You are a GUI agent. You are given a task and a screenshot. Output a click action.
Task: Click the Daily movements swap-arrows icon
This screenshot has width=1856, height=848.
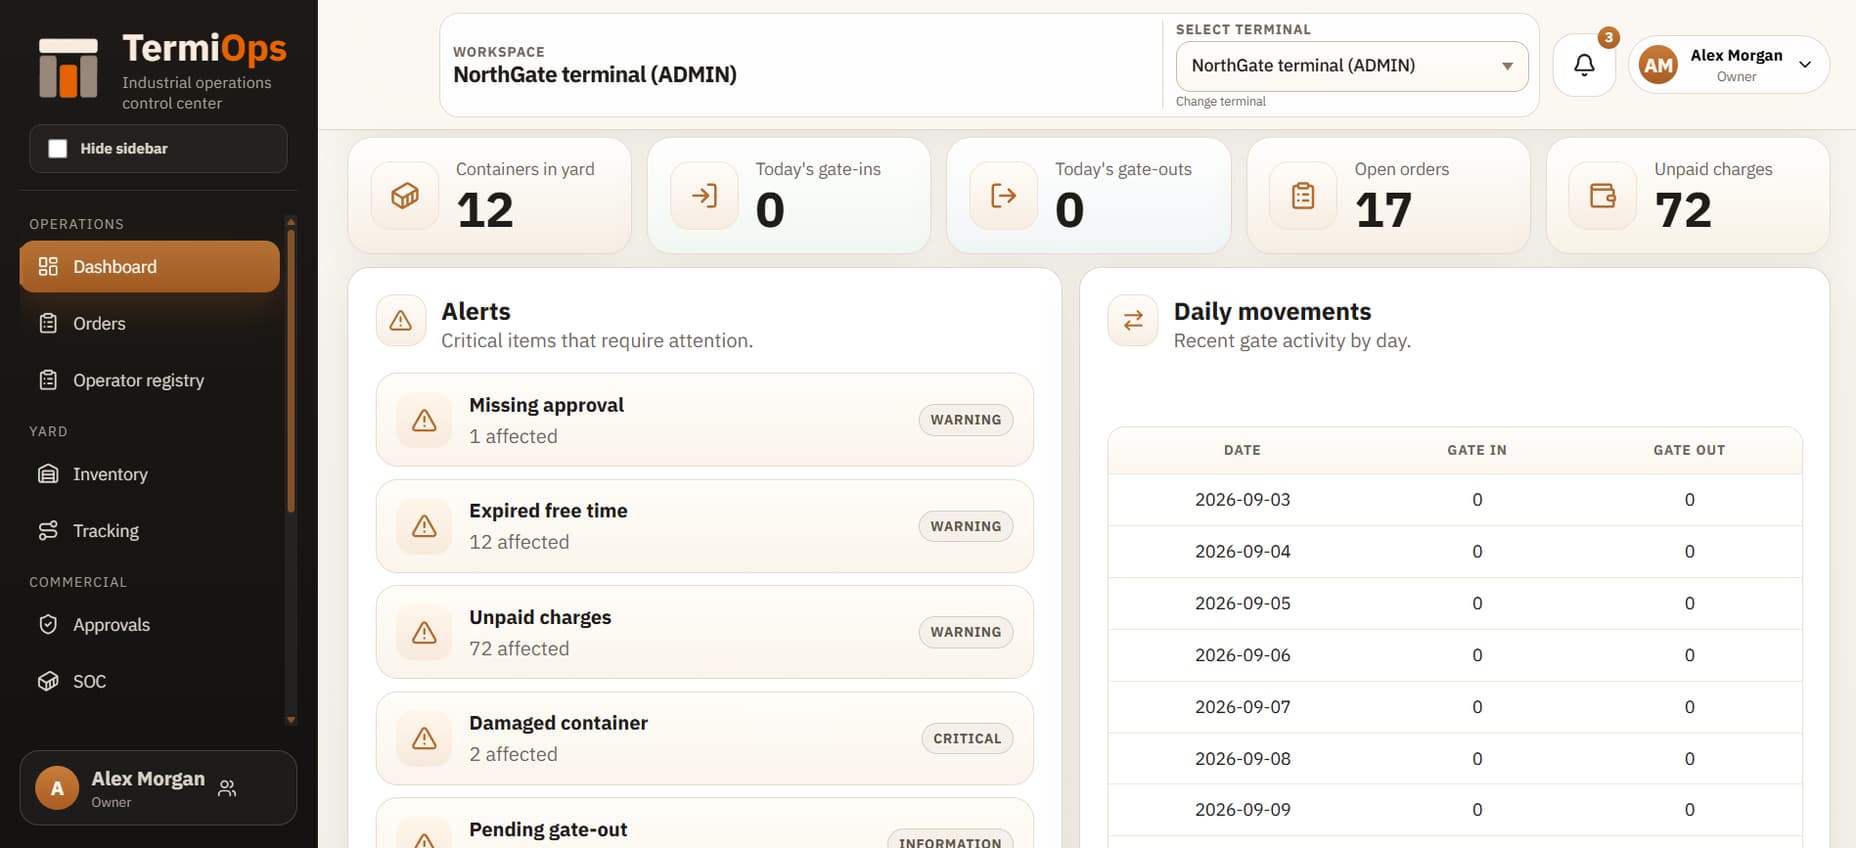1133,321
